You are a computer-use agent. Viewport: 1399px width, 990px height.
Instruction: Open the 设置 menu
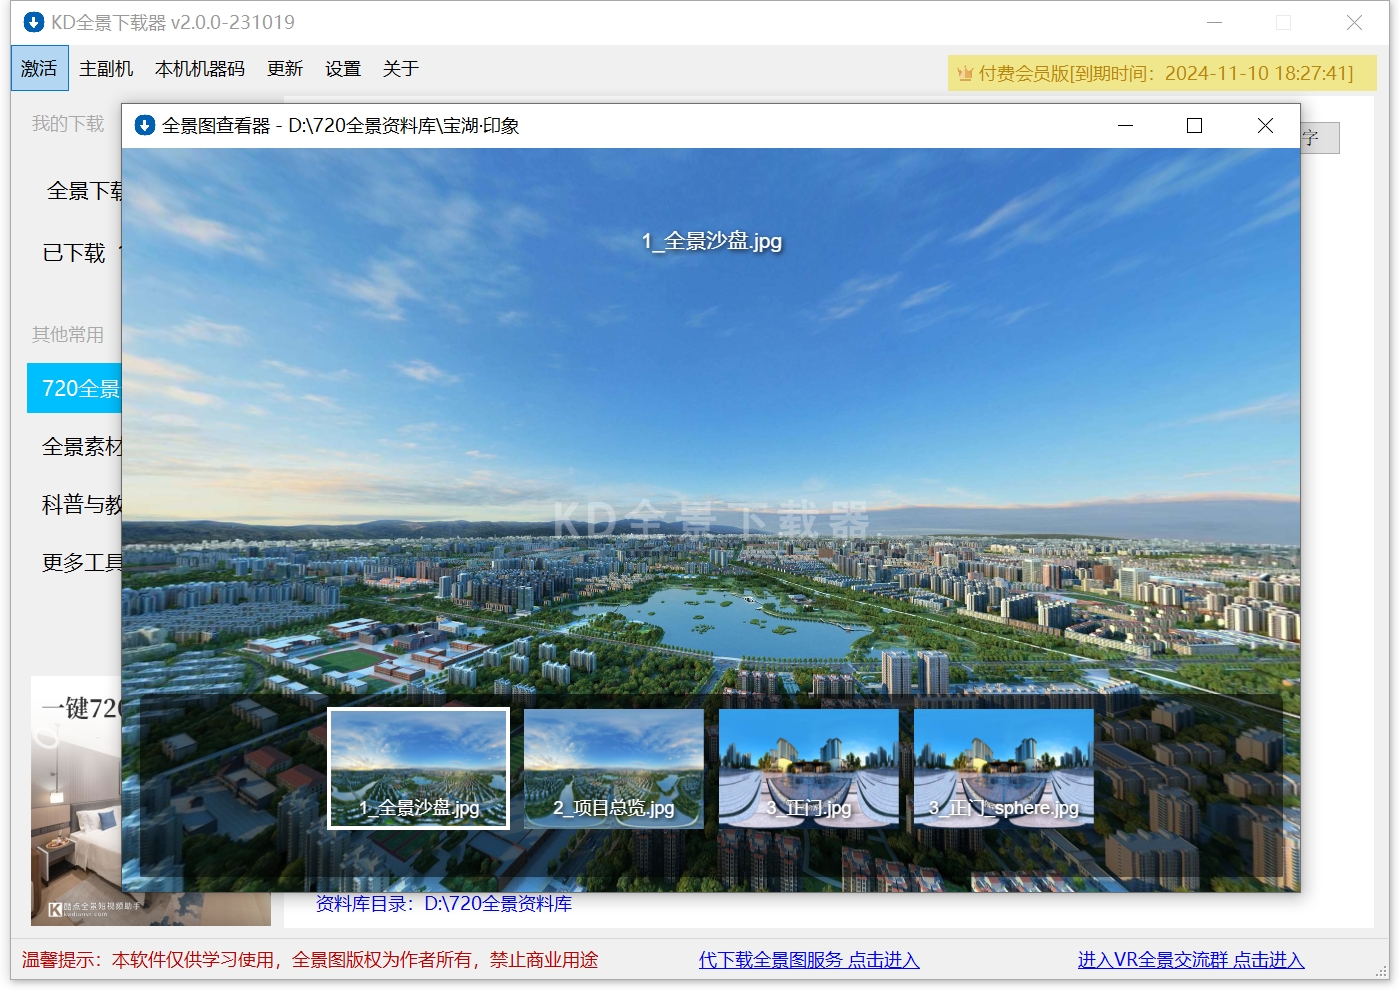[x=343, y=68]
